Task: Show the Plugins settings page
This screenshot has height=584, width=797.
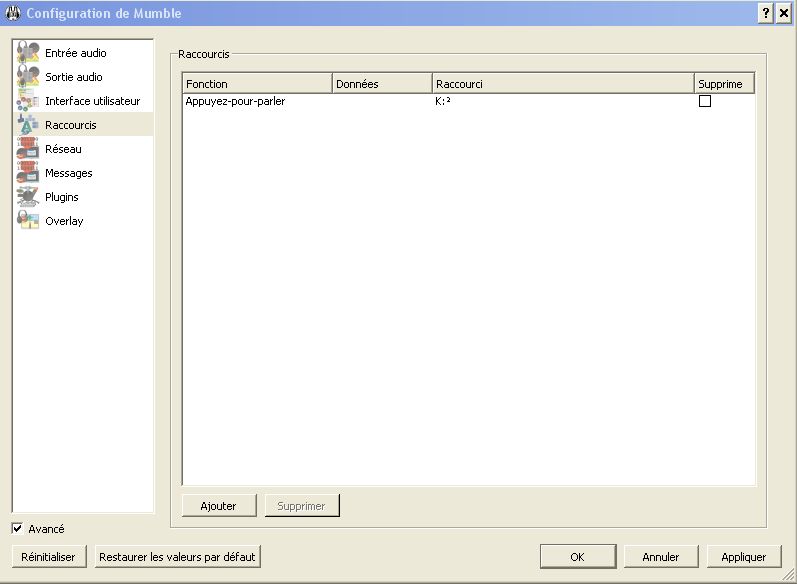Action: [x=83, y=196]
